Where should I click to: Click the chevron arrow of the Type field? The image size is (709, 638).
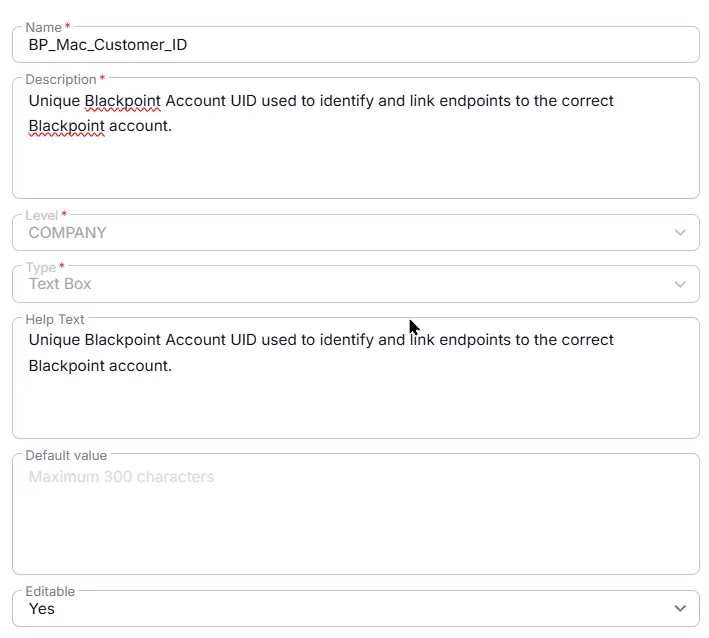pos(680,284)
